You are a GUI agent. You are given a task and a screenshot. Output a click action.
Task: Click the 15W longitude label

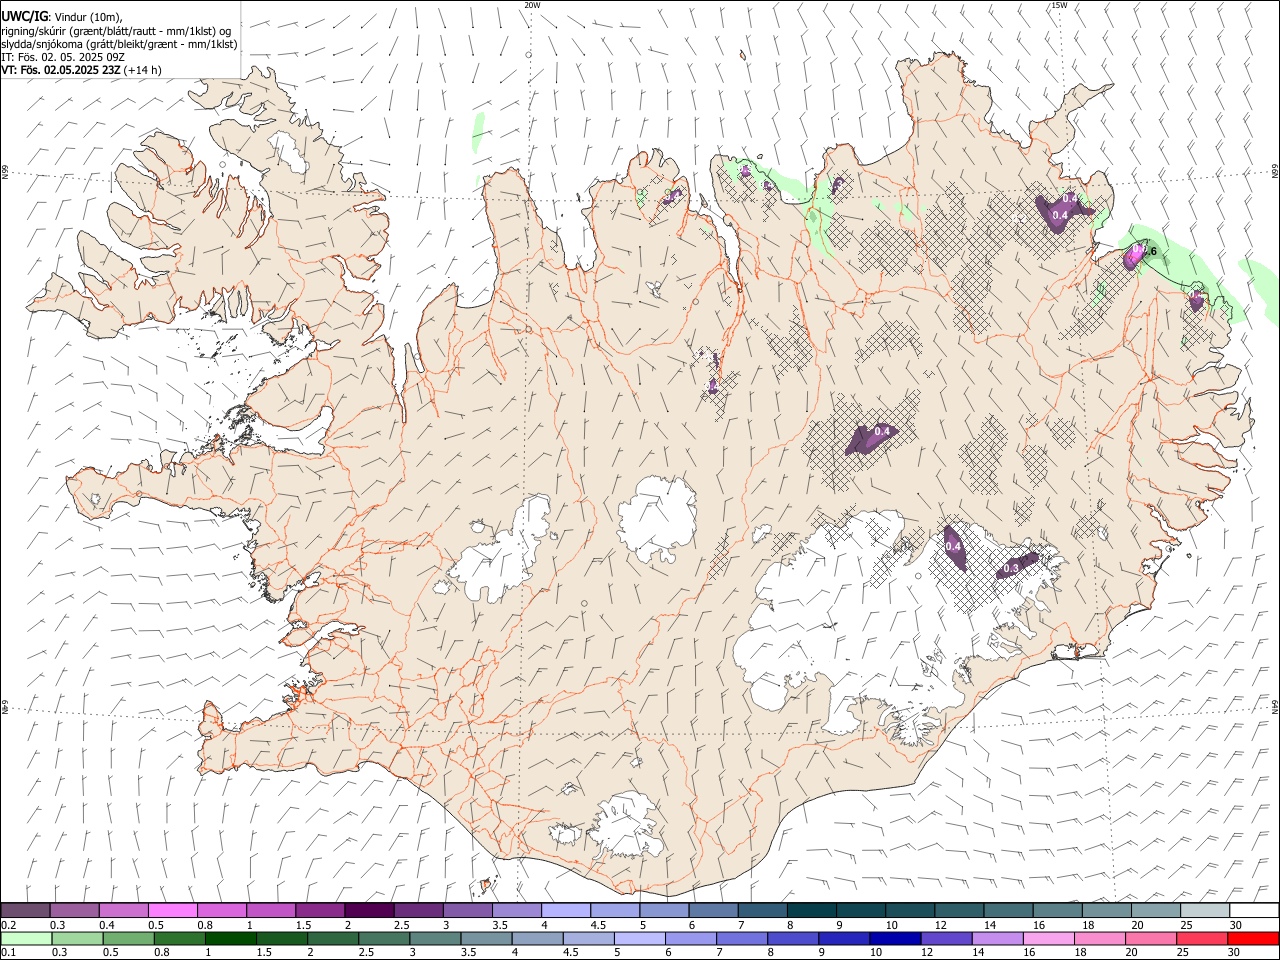pos(1058,5)
